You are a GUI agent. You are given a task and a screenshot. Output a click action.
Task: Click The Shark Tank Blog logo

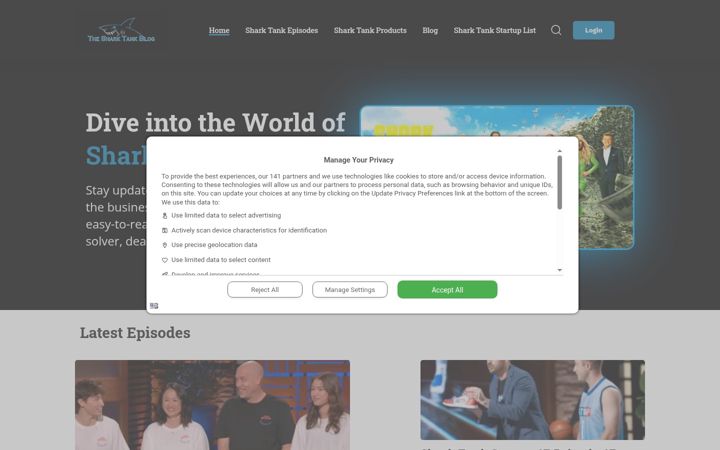pos(121,30)
